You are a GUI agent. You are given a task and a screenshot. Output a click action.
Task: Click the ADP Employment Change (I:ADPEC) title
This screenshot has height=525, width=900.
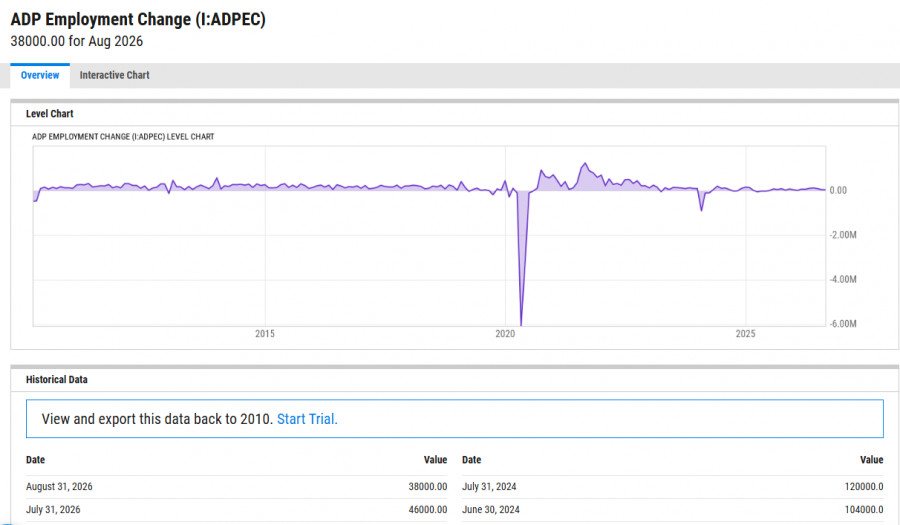click(138, 19)
